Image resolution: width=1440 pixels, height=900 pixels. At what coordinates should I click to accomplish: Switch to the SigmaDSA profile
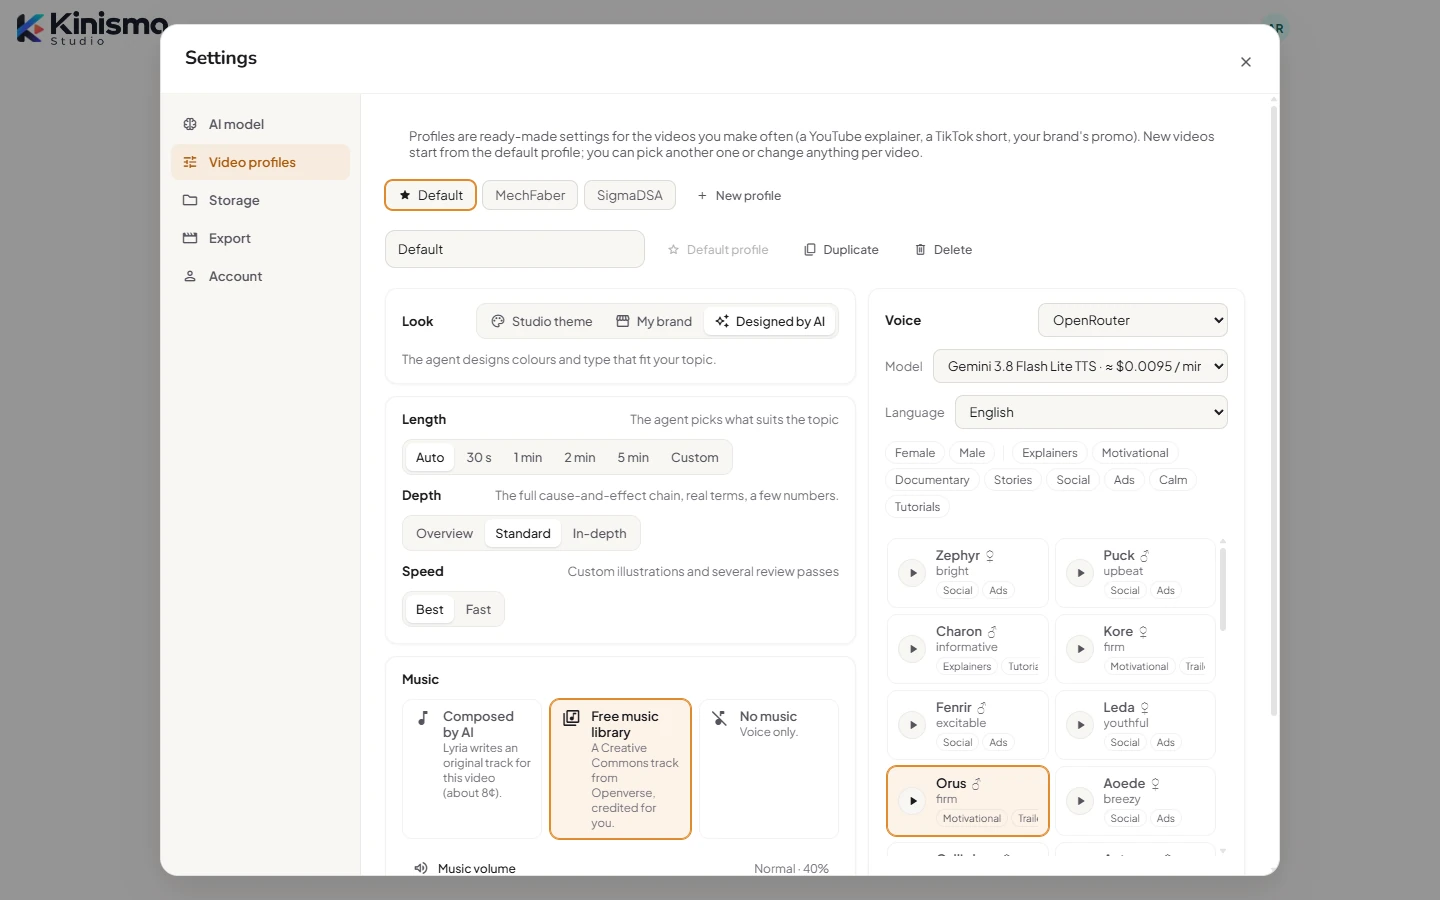tap(630, 195)
